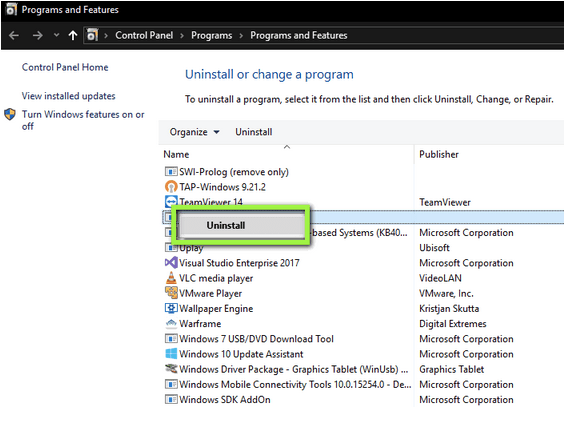Select Windows SDK AddOn entry
Viewport: 565px width, 427px height.
click(x=225, y=400)
